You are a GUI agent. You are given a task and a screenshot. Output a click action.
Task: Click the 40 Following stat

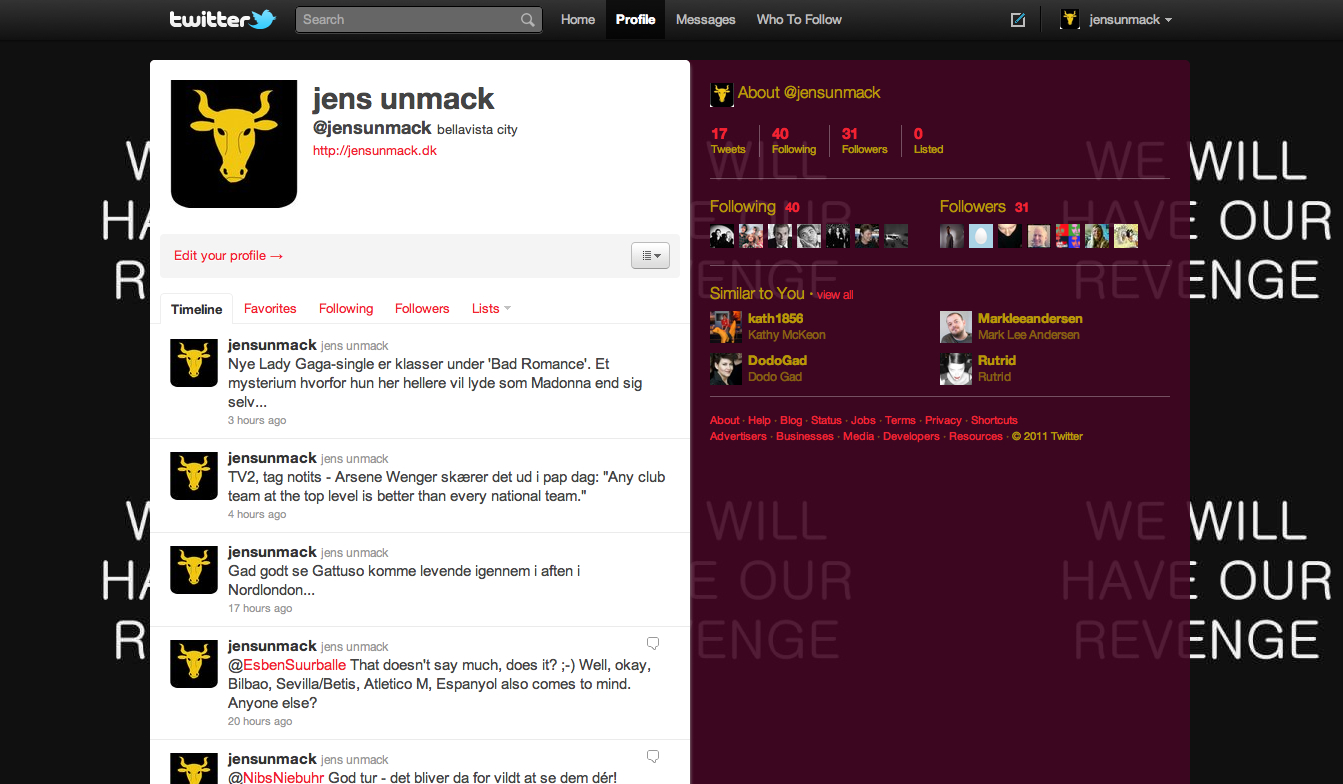coord(794,141)
